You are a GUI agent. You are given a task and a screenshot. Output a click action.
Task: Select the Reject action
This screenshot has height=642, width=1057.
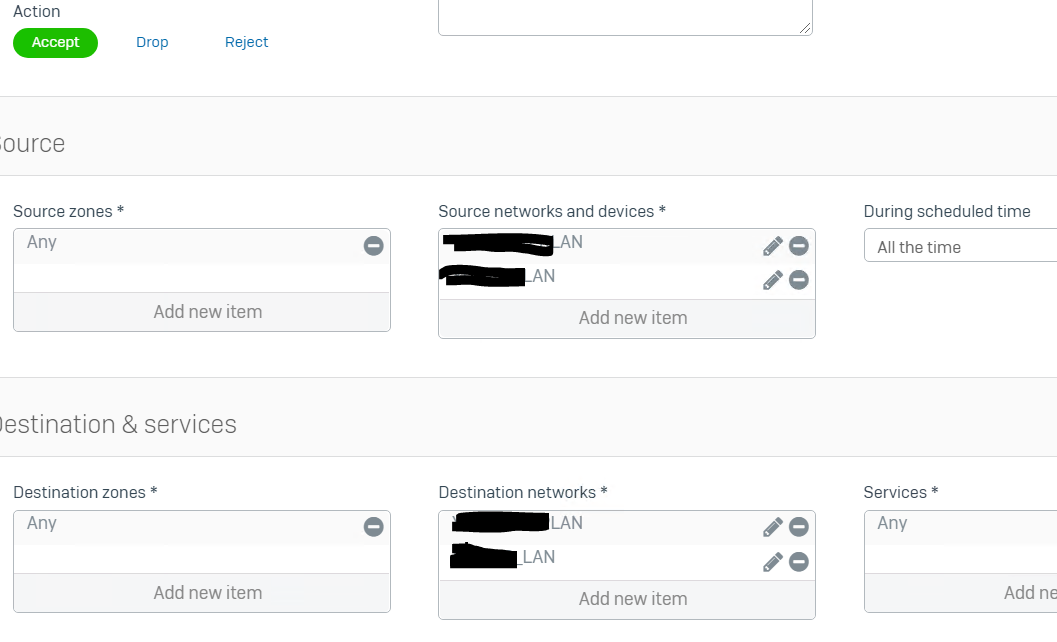pos(247,42)
